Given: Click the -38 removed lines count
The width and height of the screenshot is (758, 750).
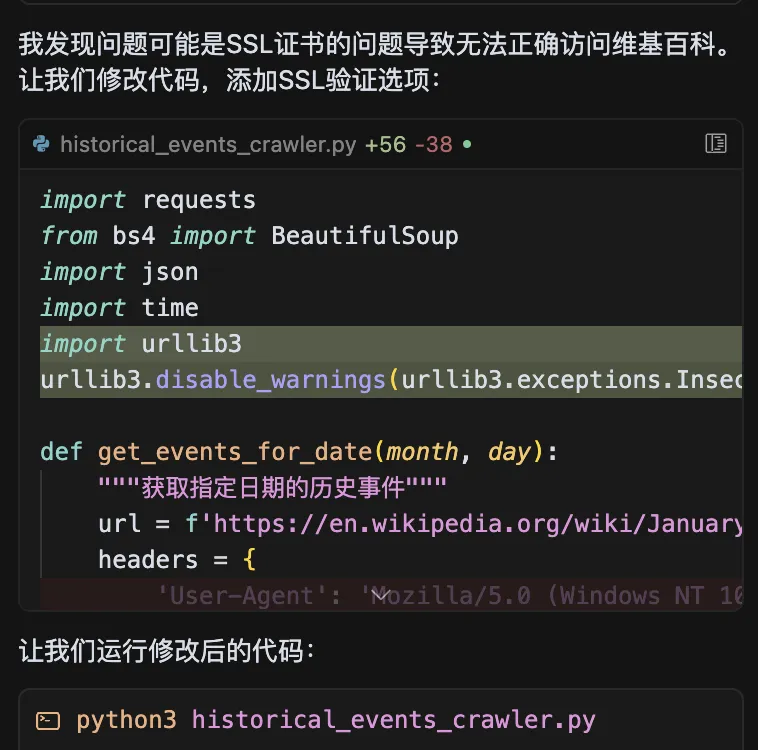Looking at the screenshot, I should (x=434, y=145).
